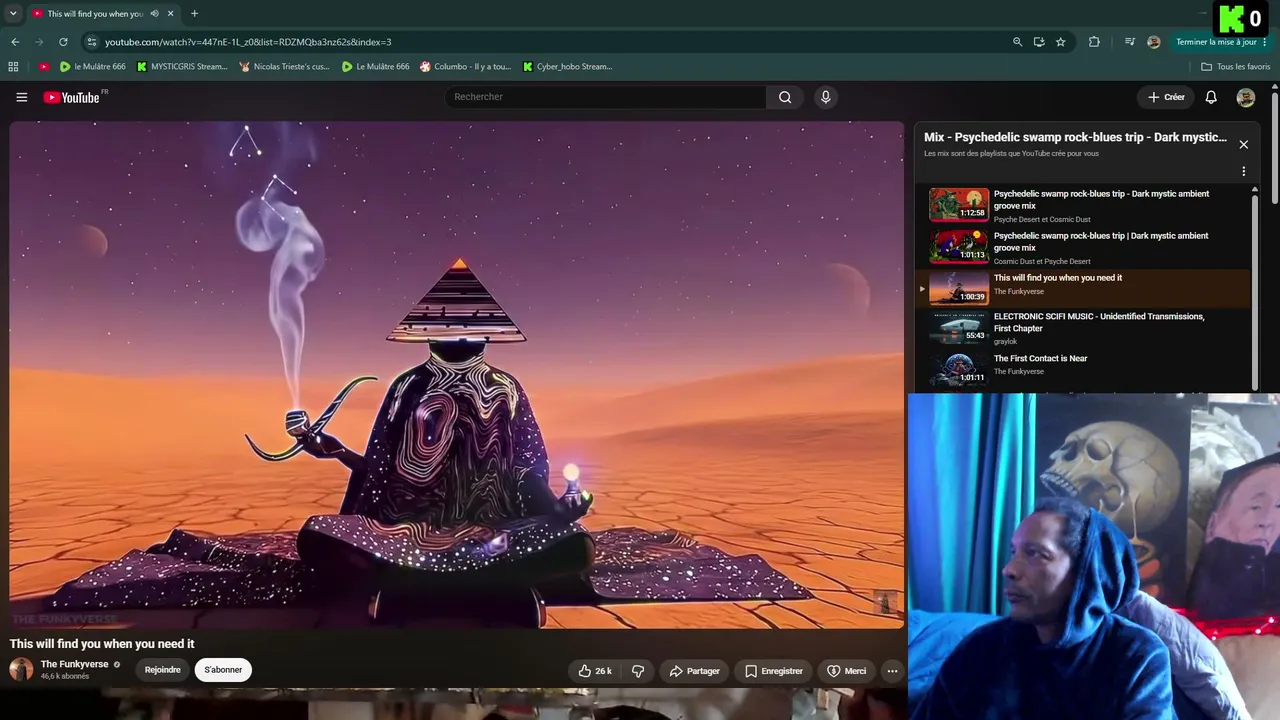1280x720 pixels.
Task: Open Chrome menu beside Terminer la mise à jour
Action: (1266, 42)
